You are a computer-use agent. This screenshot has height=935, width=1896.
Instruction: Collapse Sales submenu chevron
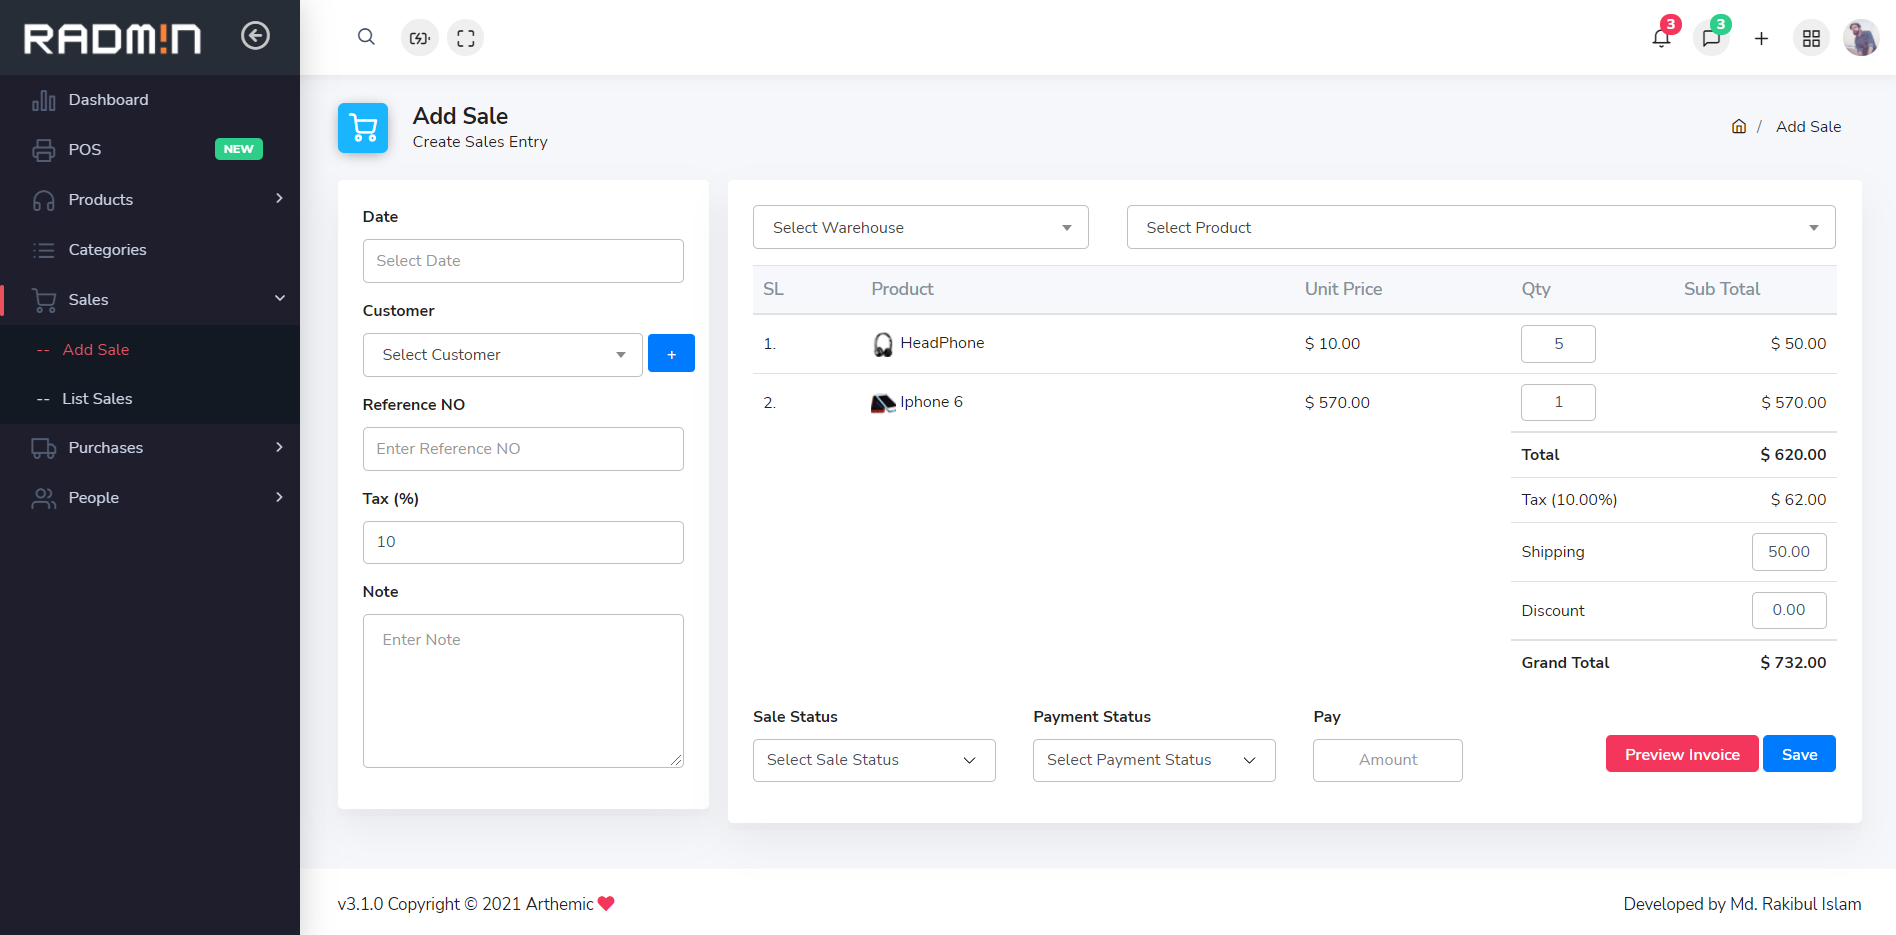click(280, 298)
